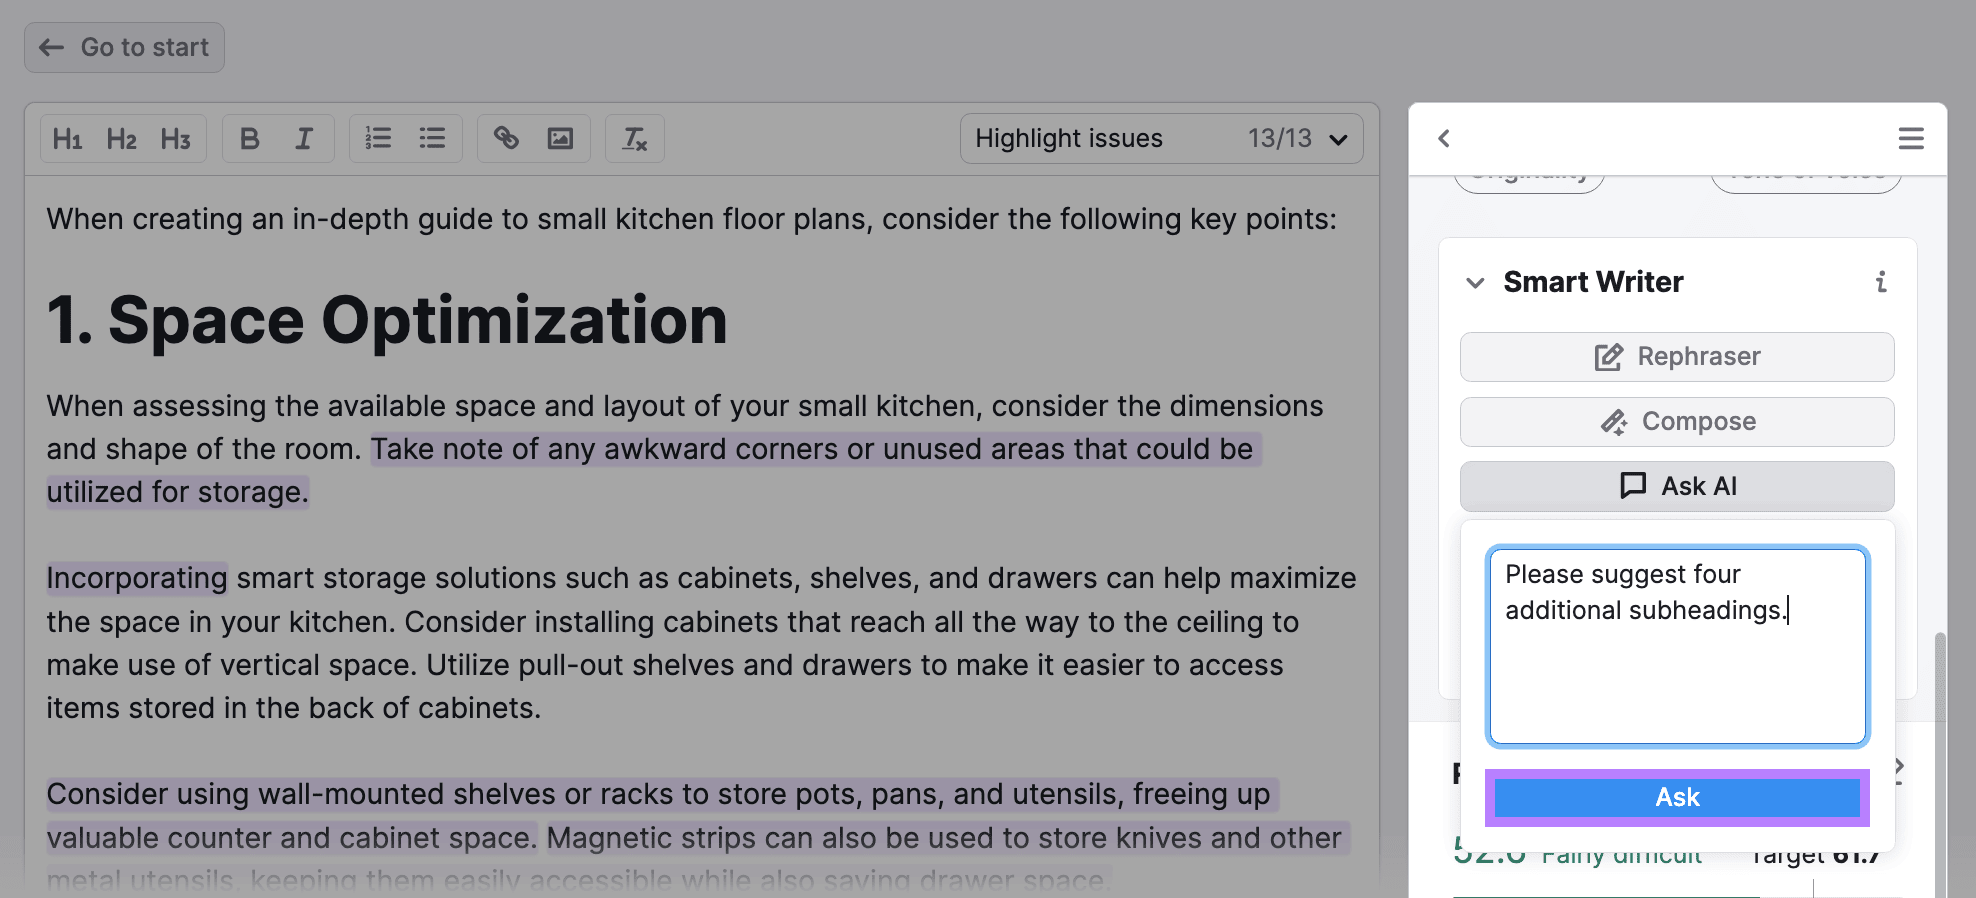Open the Compose tool

(1677, 422)
